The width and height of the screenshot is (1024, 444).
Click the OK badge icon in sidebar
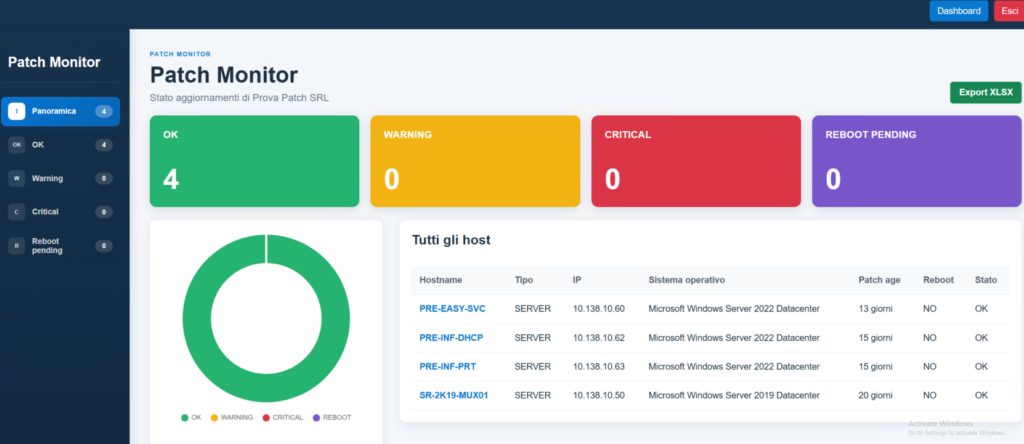pos(16,145)
